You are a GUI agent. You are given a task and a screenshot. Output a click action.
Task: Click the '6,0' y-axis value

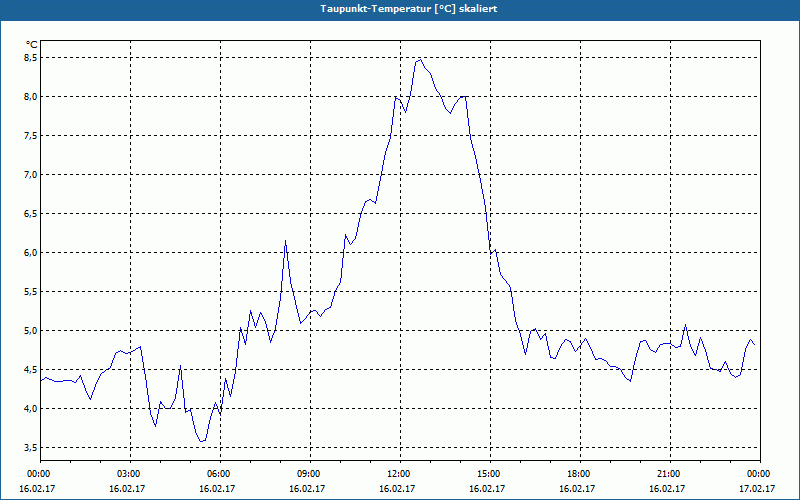point(31,253)
